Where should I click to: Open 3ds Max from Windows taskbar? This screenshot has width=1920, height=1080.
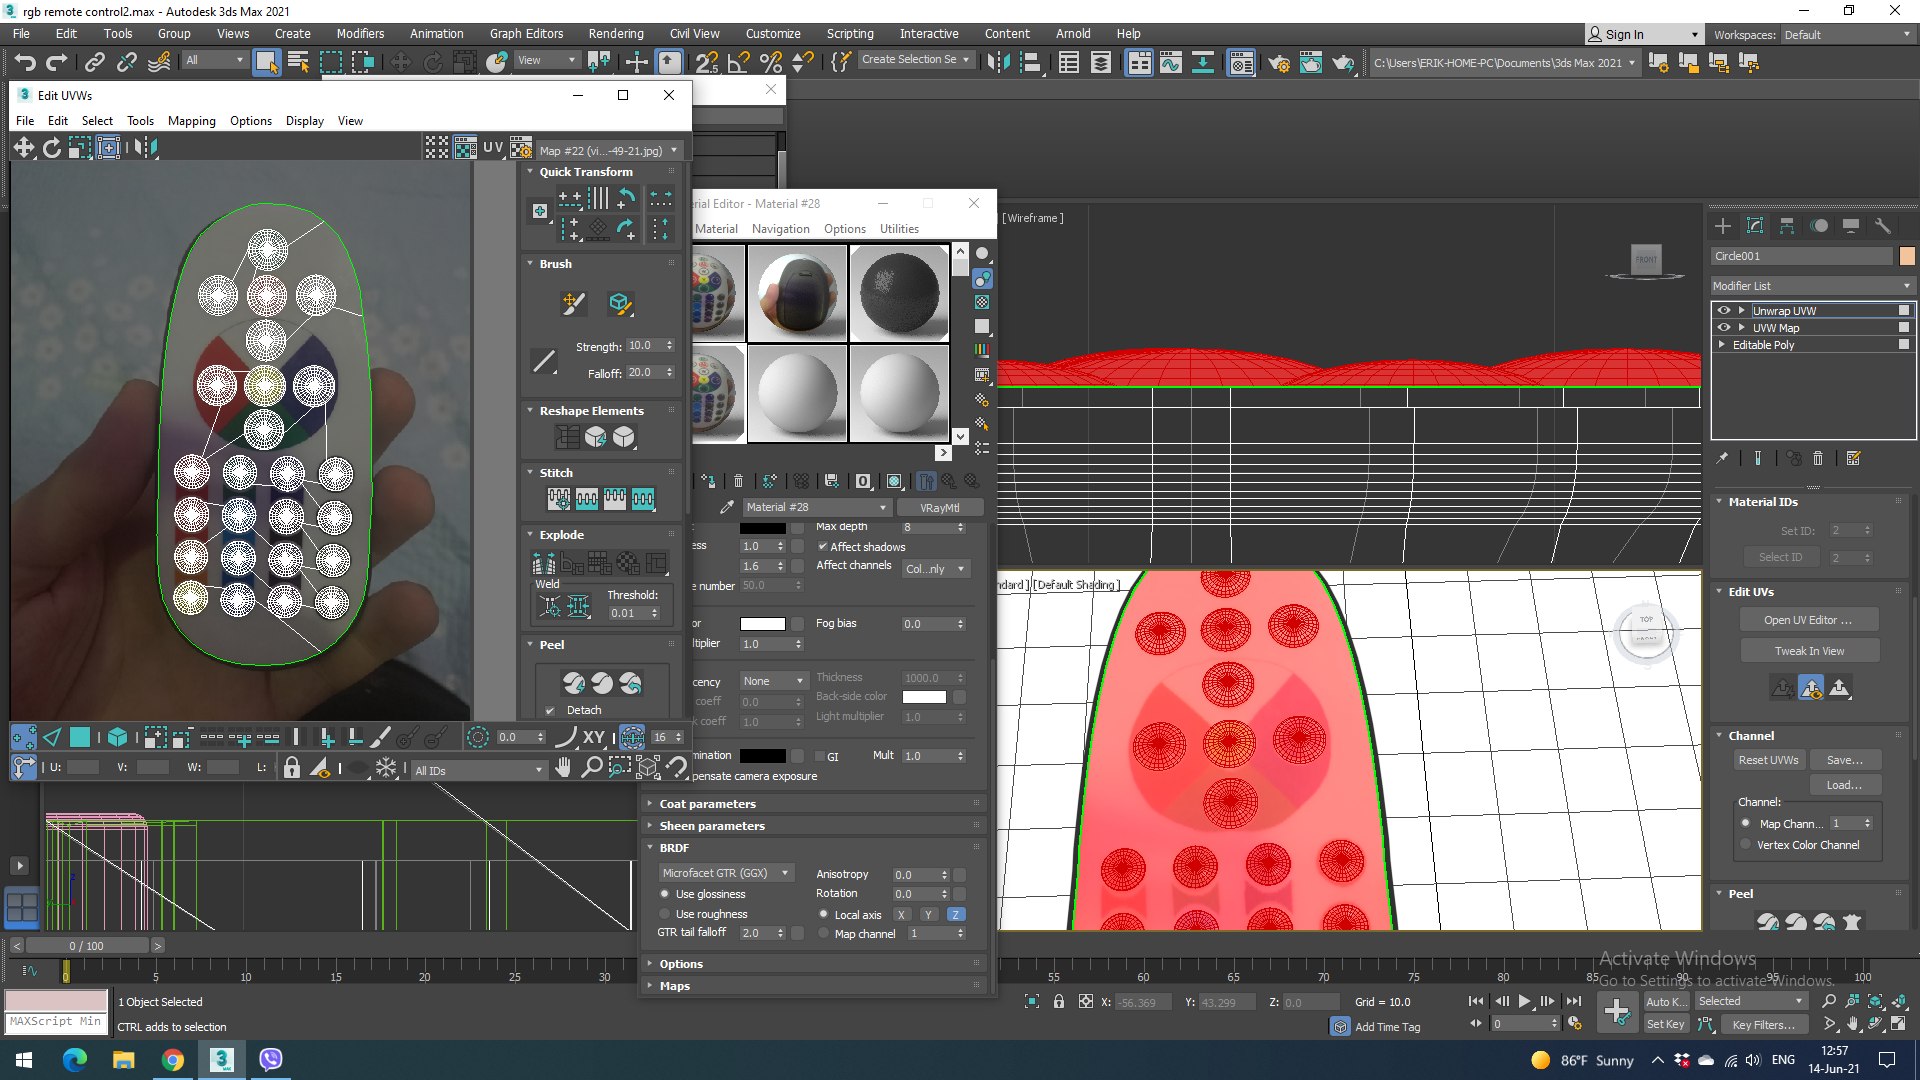pos(221,1059)
